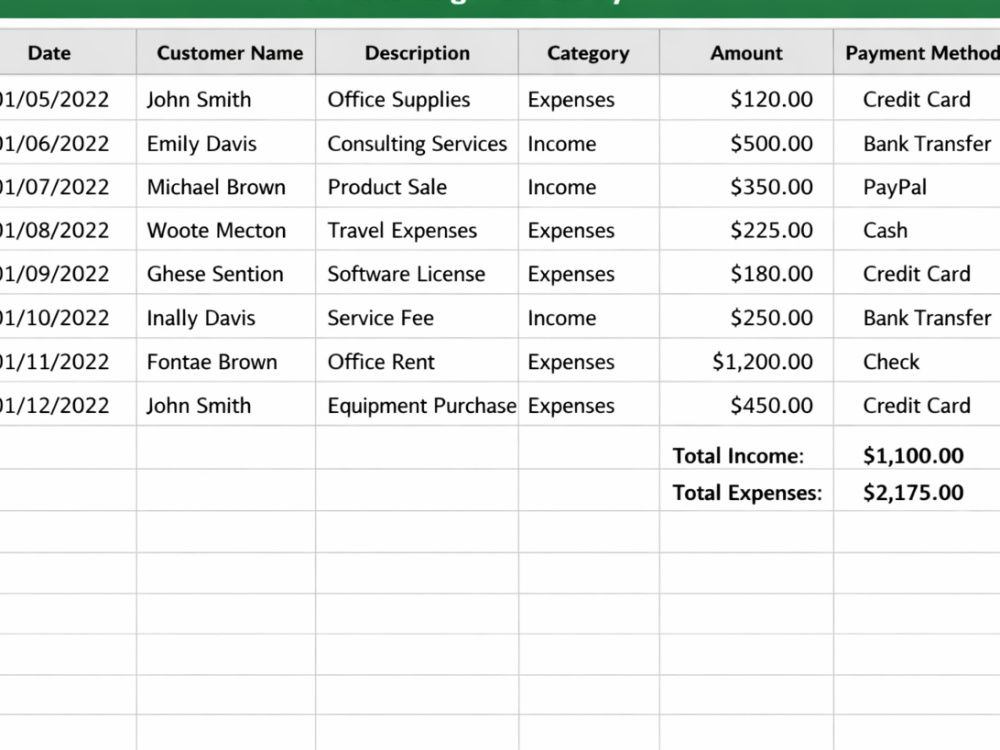Select the Category column header

tap(588, 53)
